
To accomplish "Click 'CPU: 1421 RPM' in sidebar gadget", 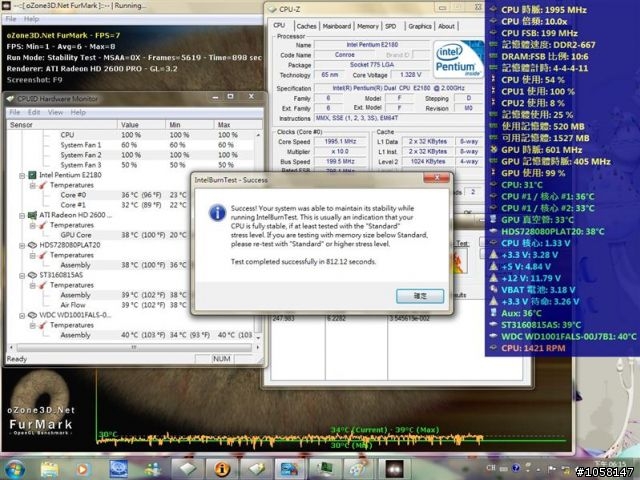I will (x=533, y=348).
